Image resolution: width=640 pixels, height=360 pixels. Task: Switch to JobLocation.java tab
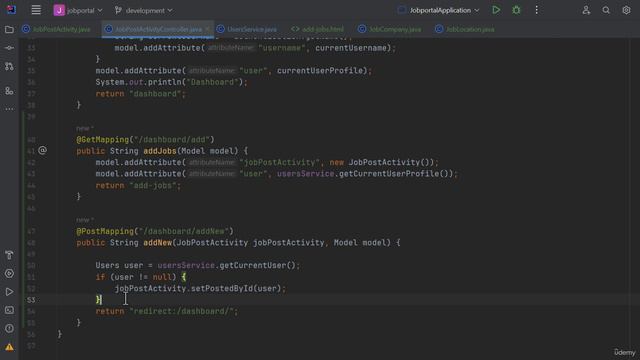click(x=465, y=29)
